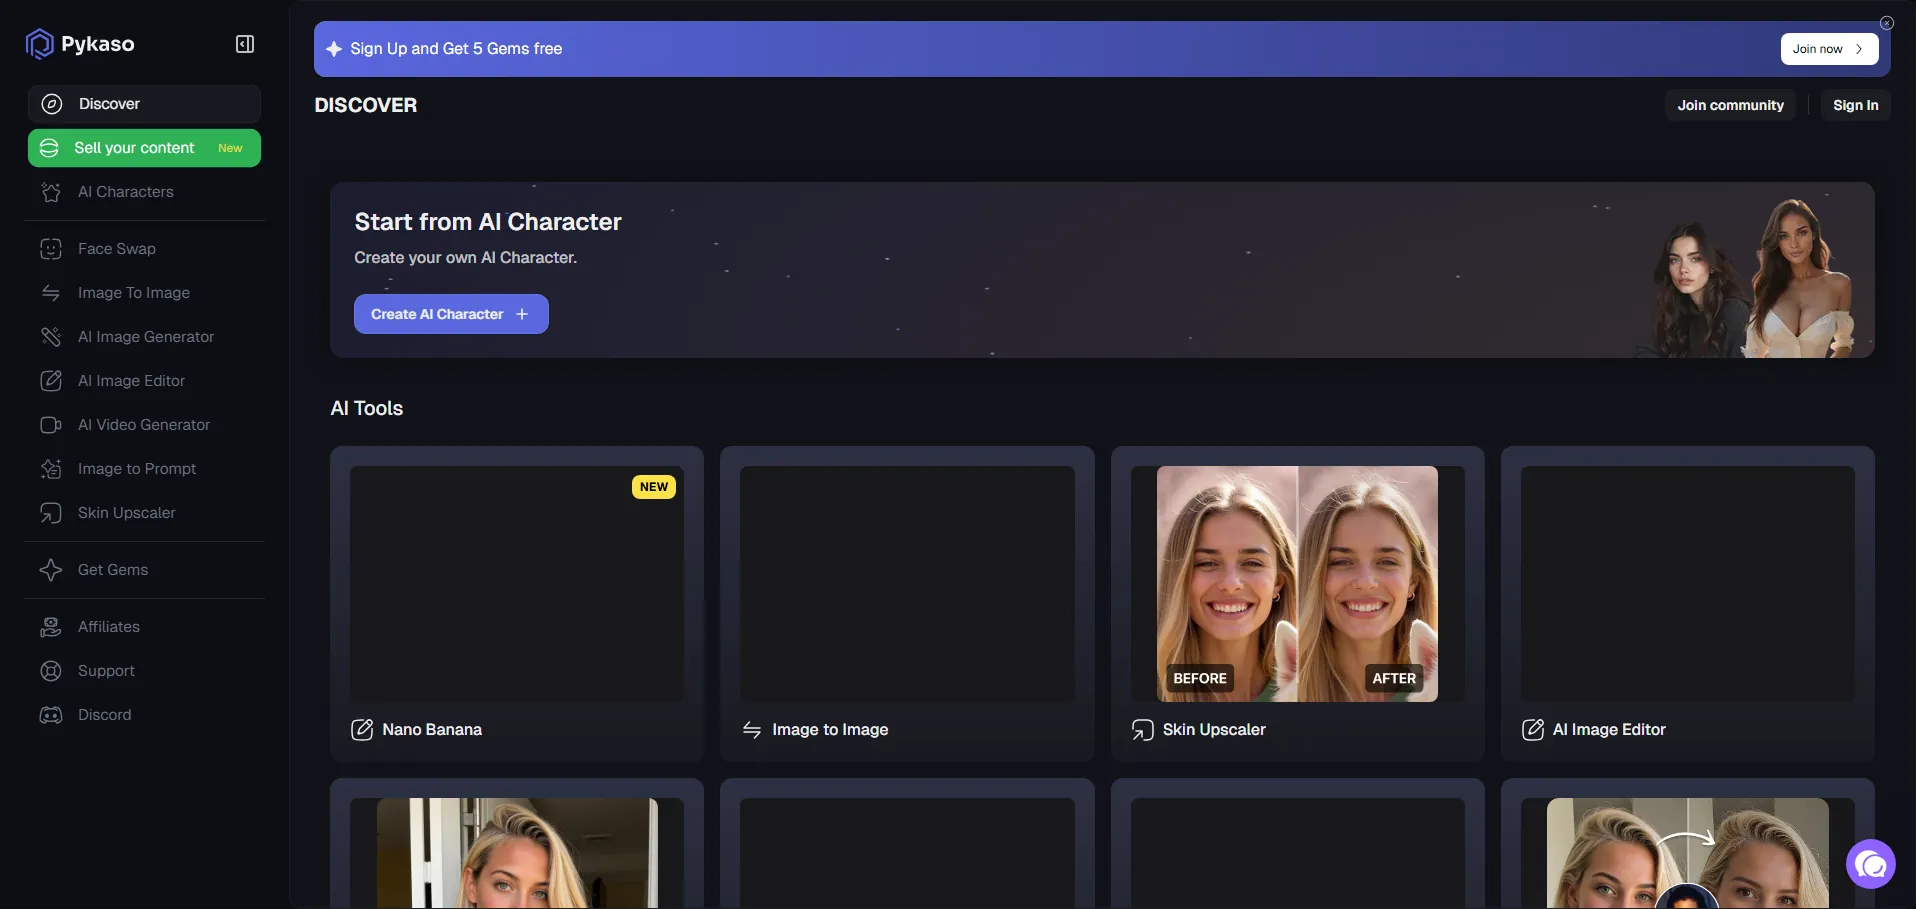Viewport: 1916px width, 909px height.
Task: Collapse the sidebar using the panel icon
Action: point(245,44)
